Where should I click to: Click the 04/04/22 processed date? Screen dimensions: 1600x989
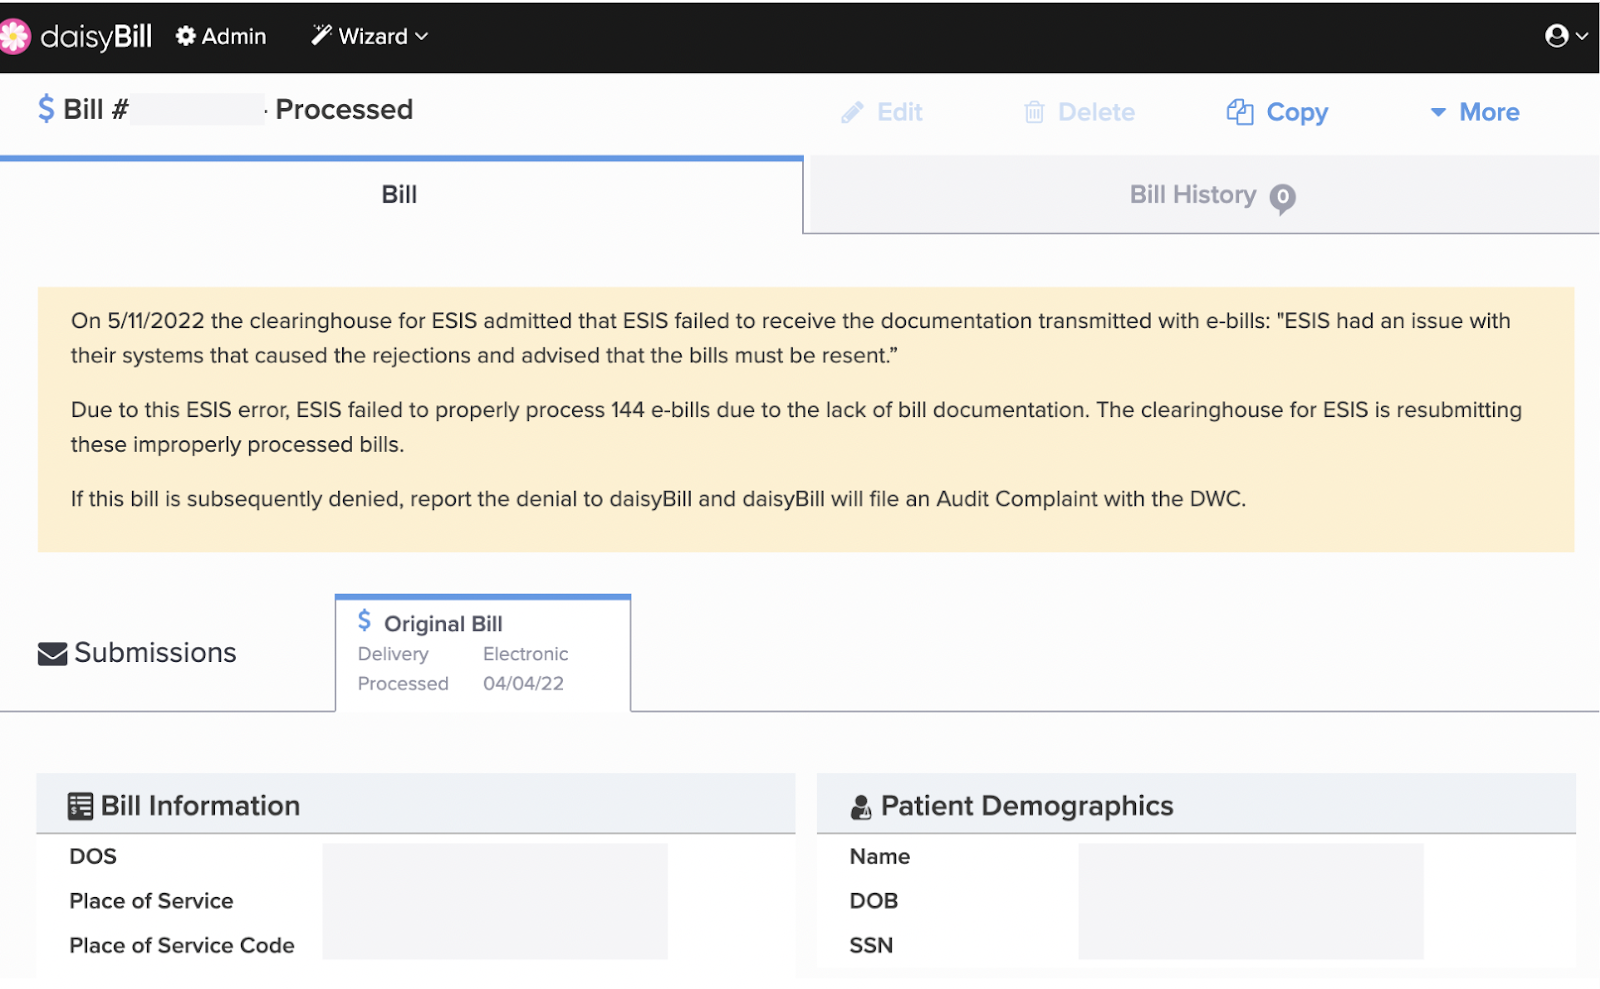pos(523,684)
